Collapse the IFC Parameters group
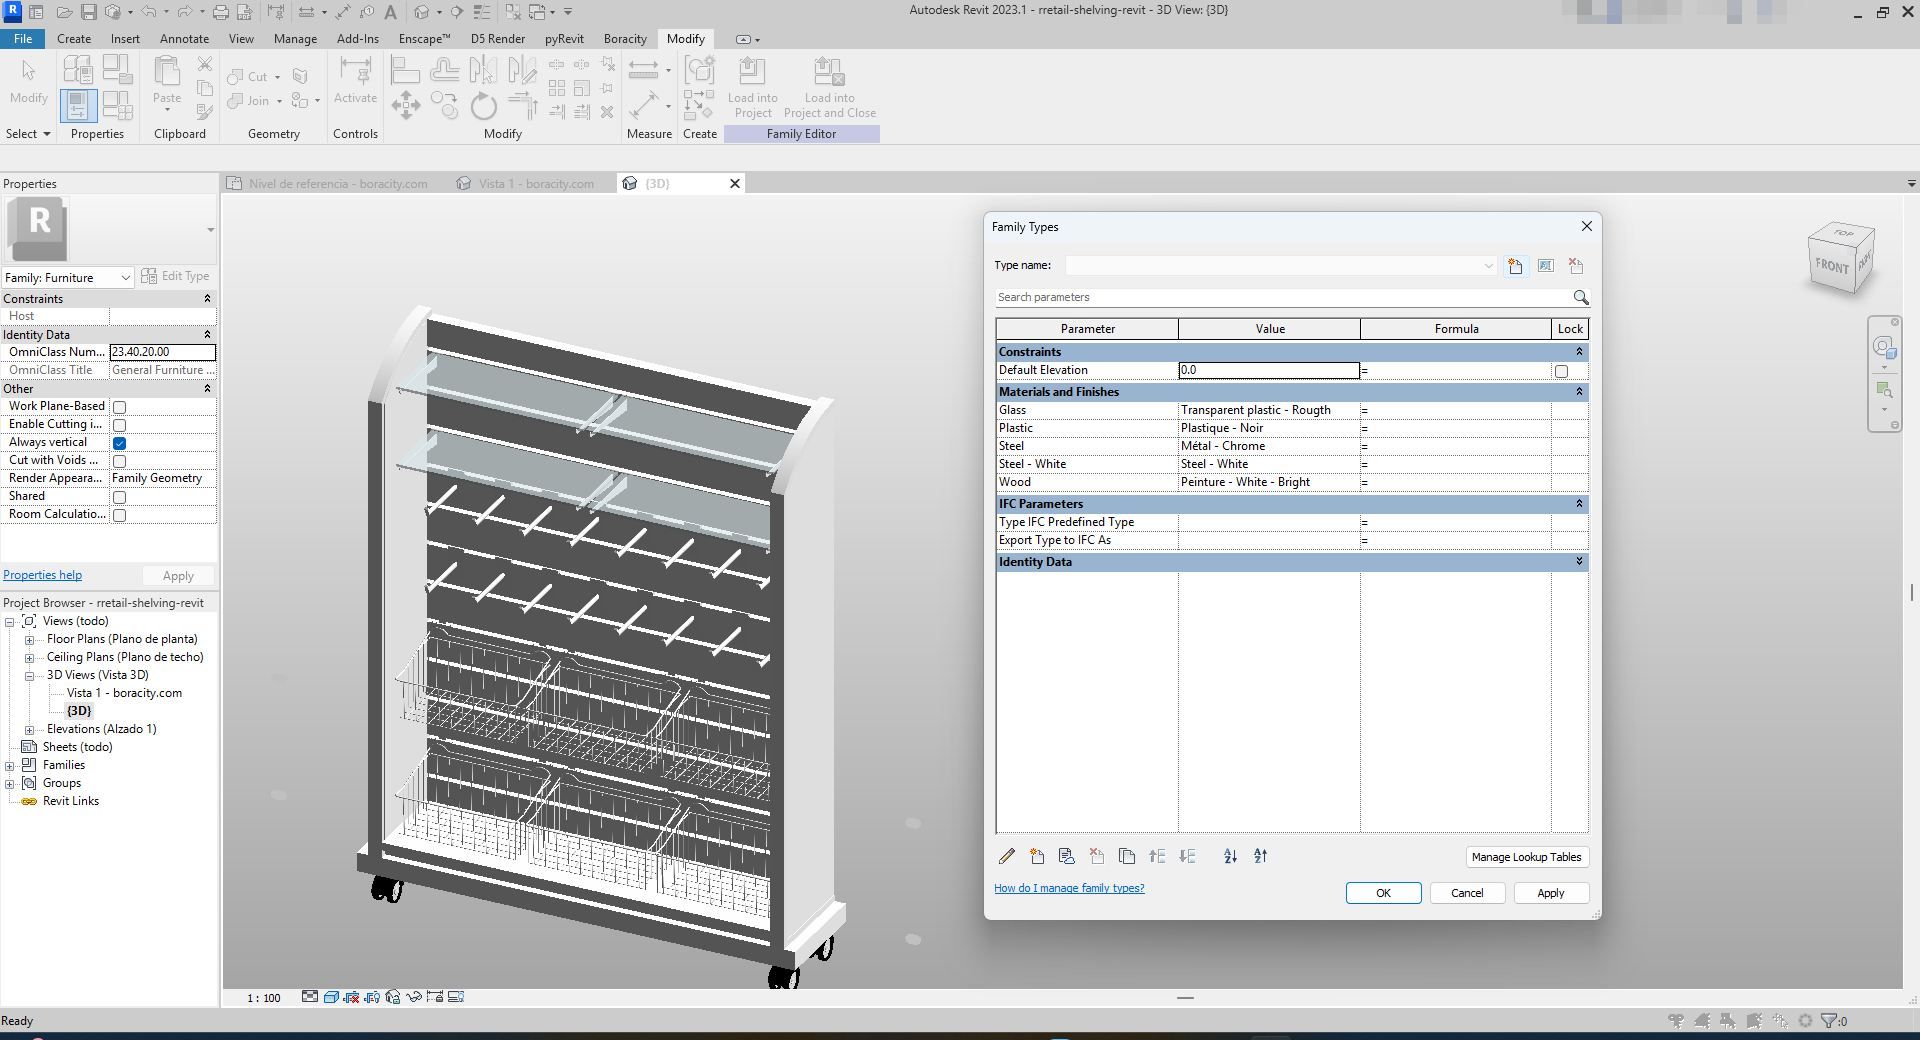This screenshot has width=1920, height=1040. [x=1579, y=504]
